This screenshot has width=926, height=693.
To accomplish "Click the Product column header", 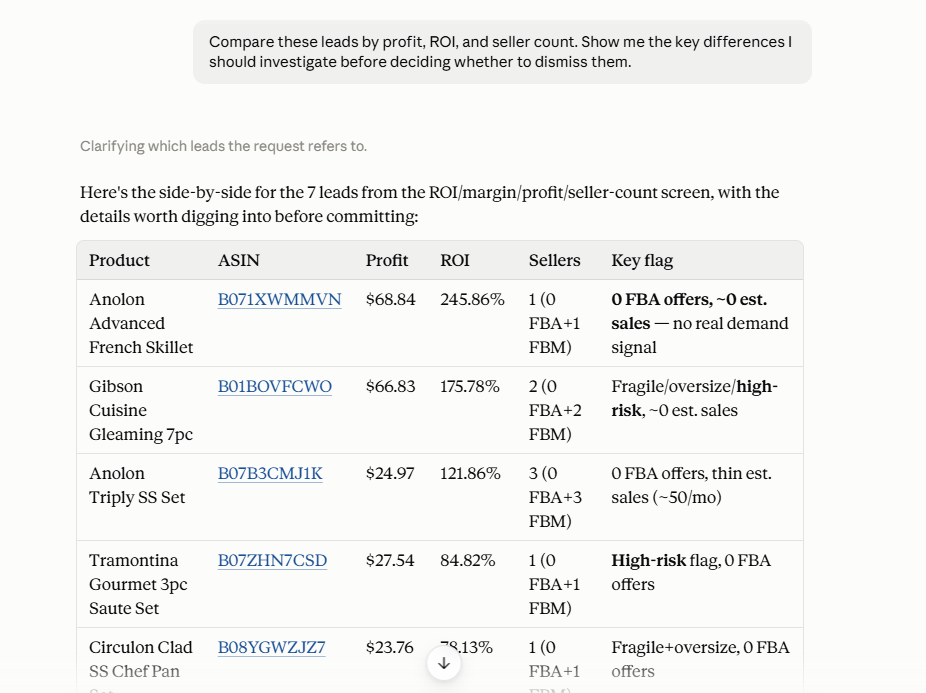I will pos(119,261).
